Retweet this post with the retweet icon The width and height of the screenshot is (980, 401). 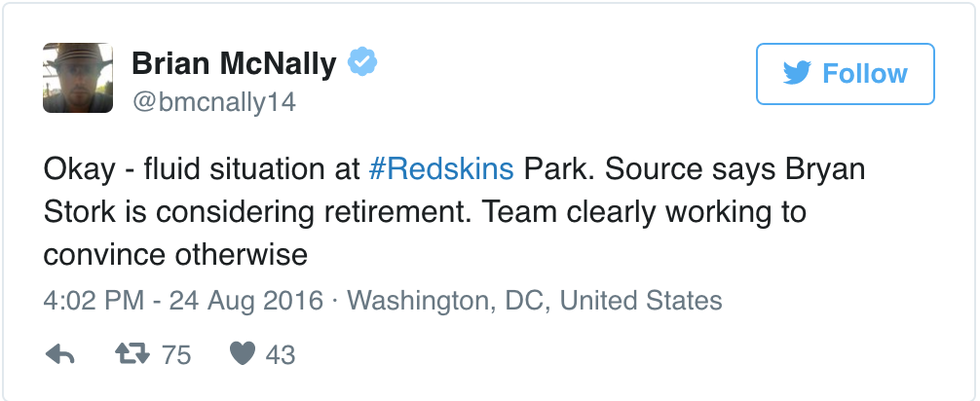(132, 354)
